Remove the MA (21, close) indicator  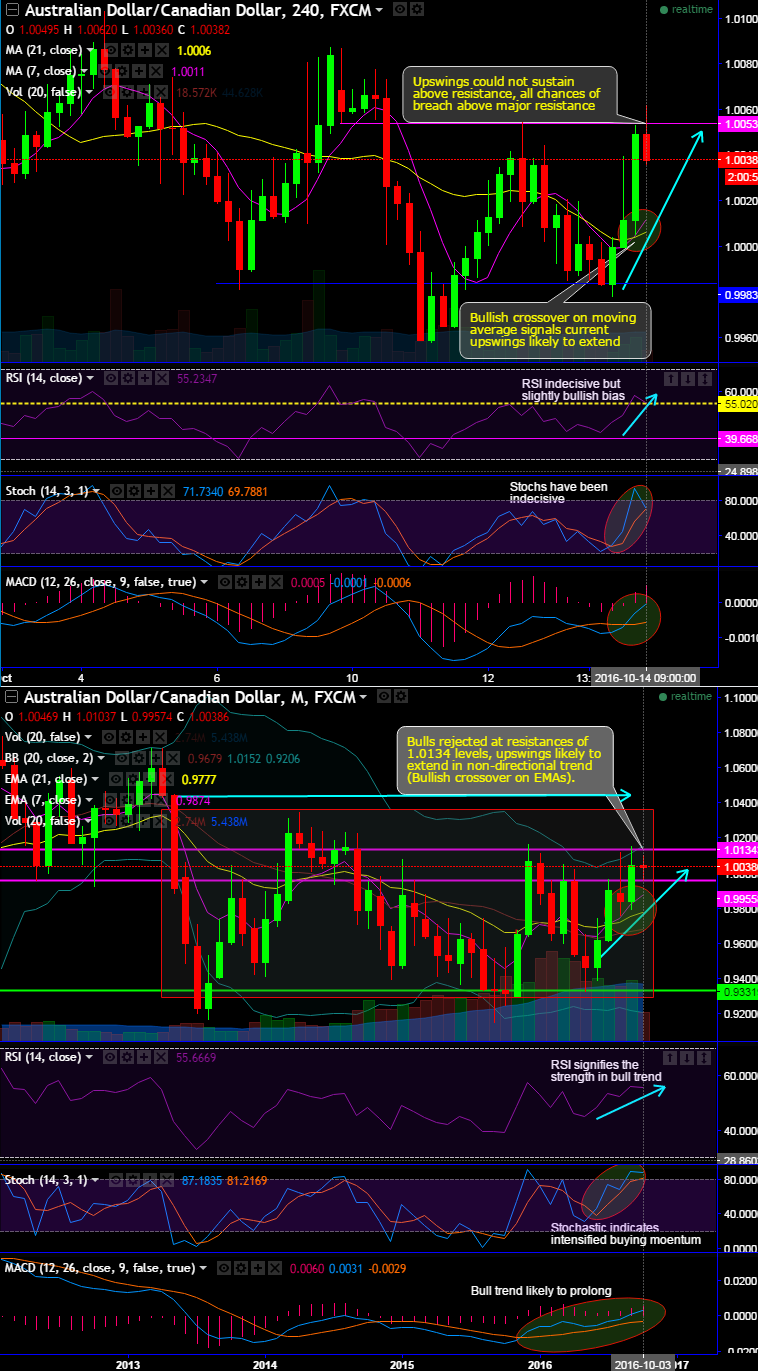[161, 50]
